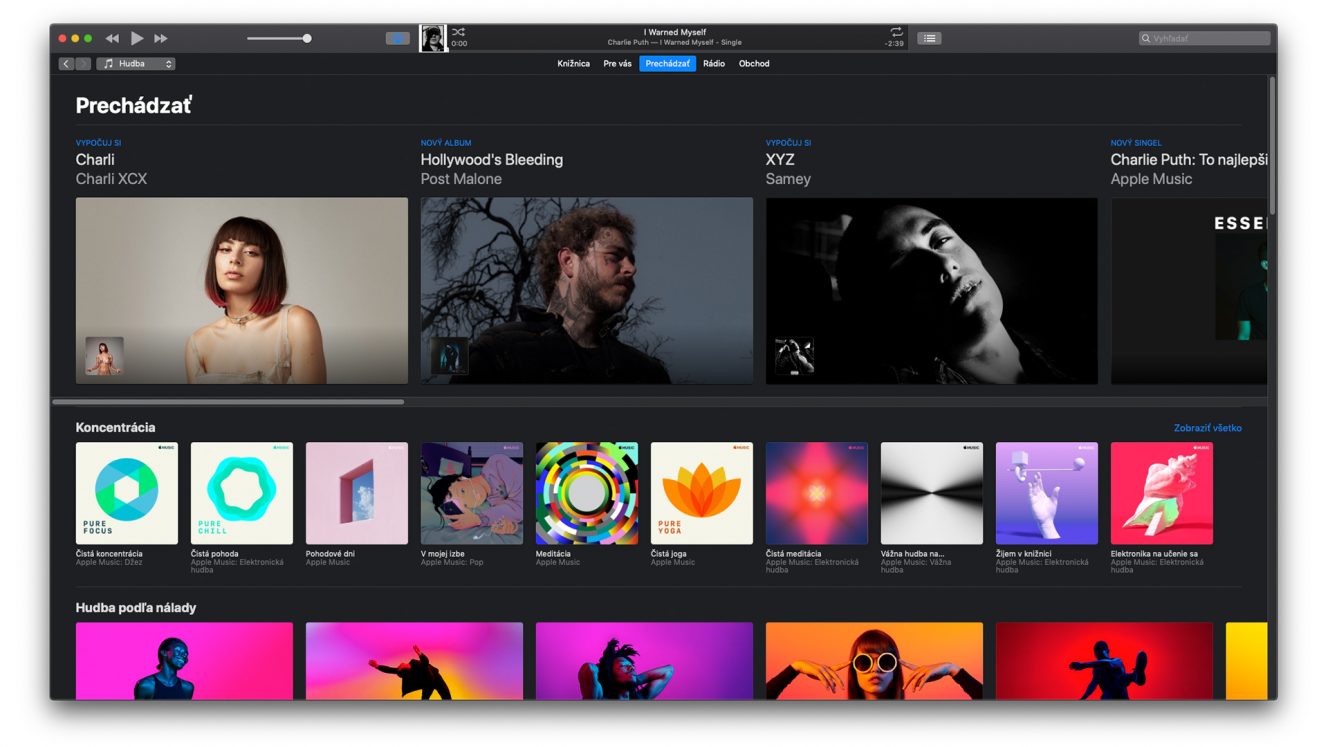Viewport: 1328px width, 747px height.
Task: Adjust the volume slider knob
Action: [x=307, y=38]
